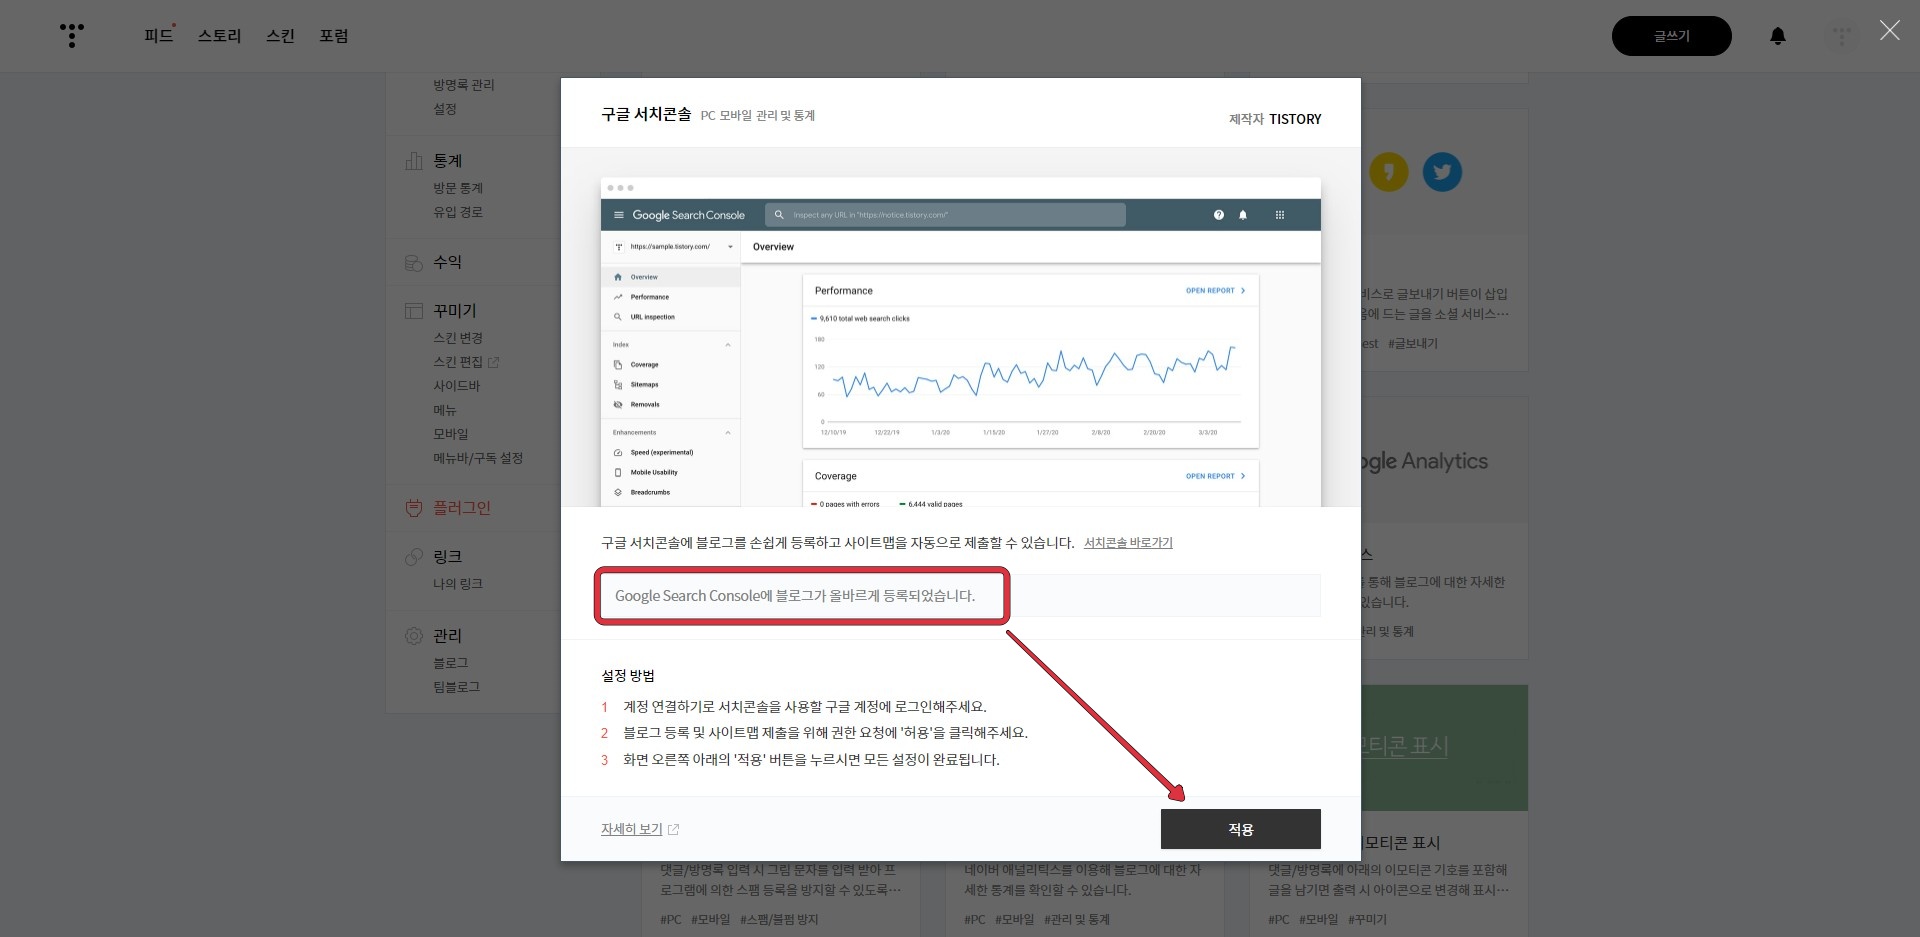Click the 적용 apply button

coord(1240,829)
